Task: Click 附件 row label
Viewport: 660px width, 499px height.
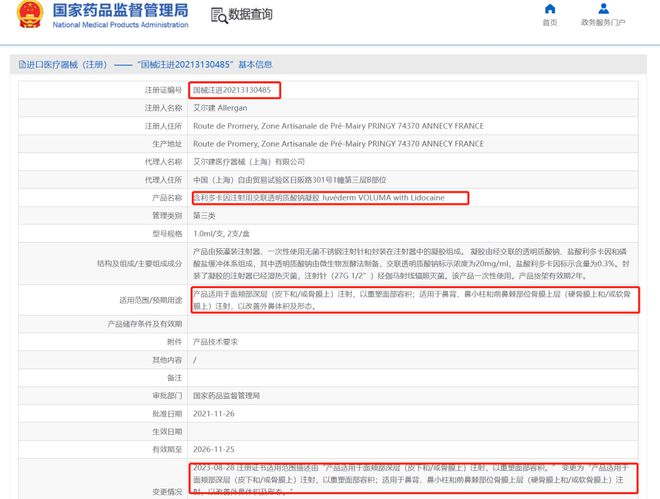Action: coord(175,342)
